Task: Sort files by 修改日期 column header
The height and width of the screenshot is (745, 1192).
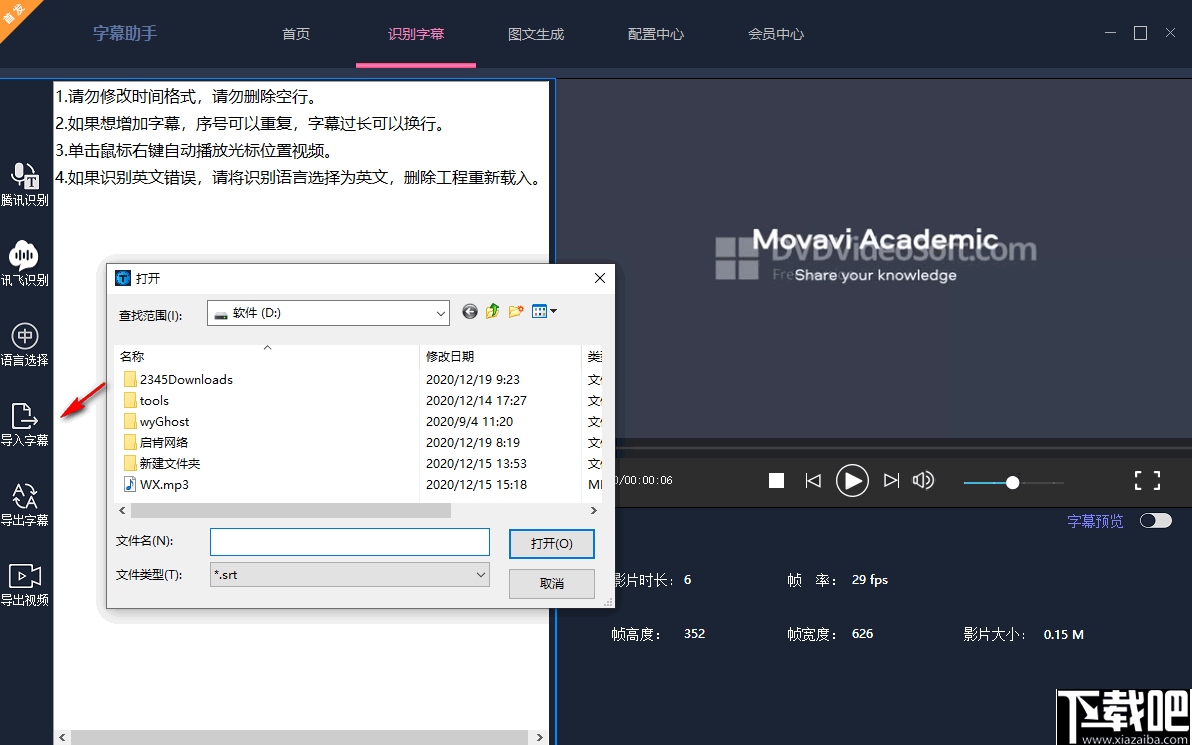Action: (501, 356)
